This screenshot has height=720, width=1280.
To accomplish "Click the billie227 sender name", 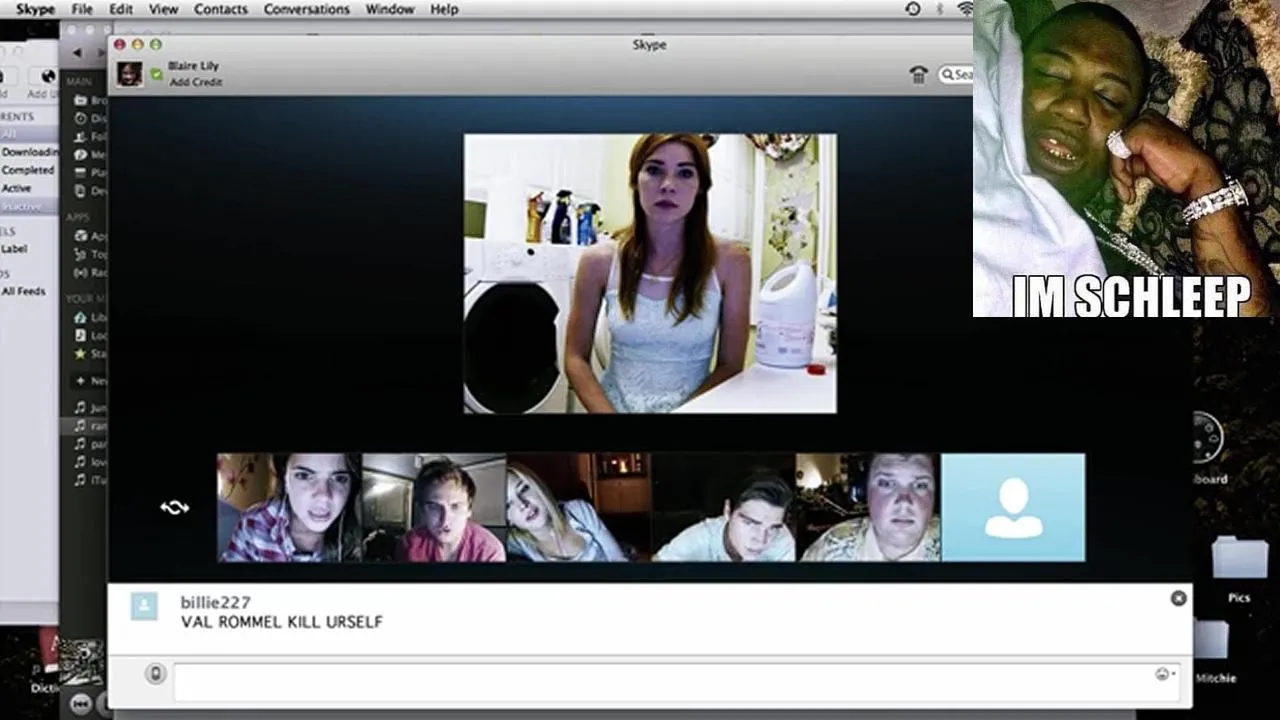I will tap(215, 602).
